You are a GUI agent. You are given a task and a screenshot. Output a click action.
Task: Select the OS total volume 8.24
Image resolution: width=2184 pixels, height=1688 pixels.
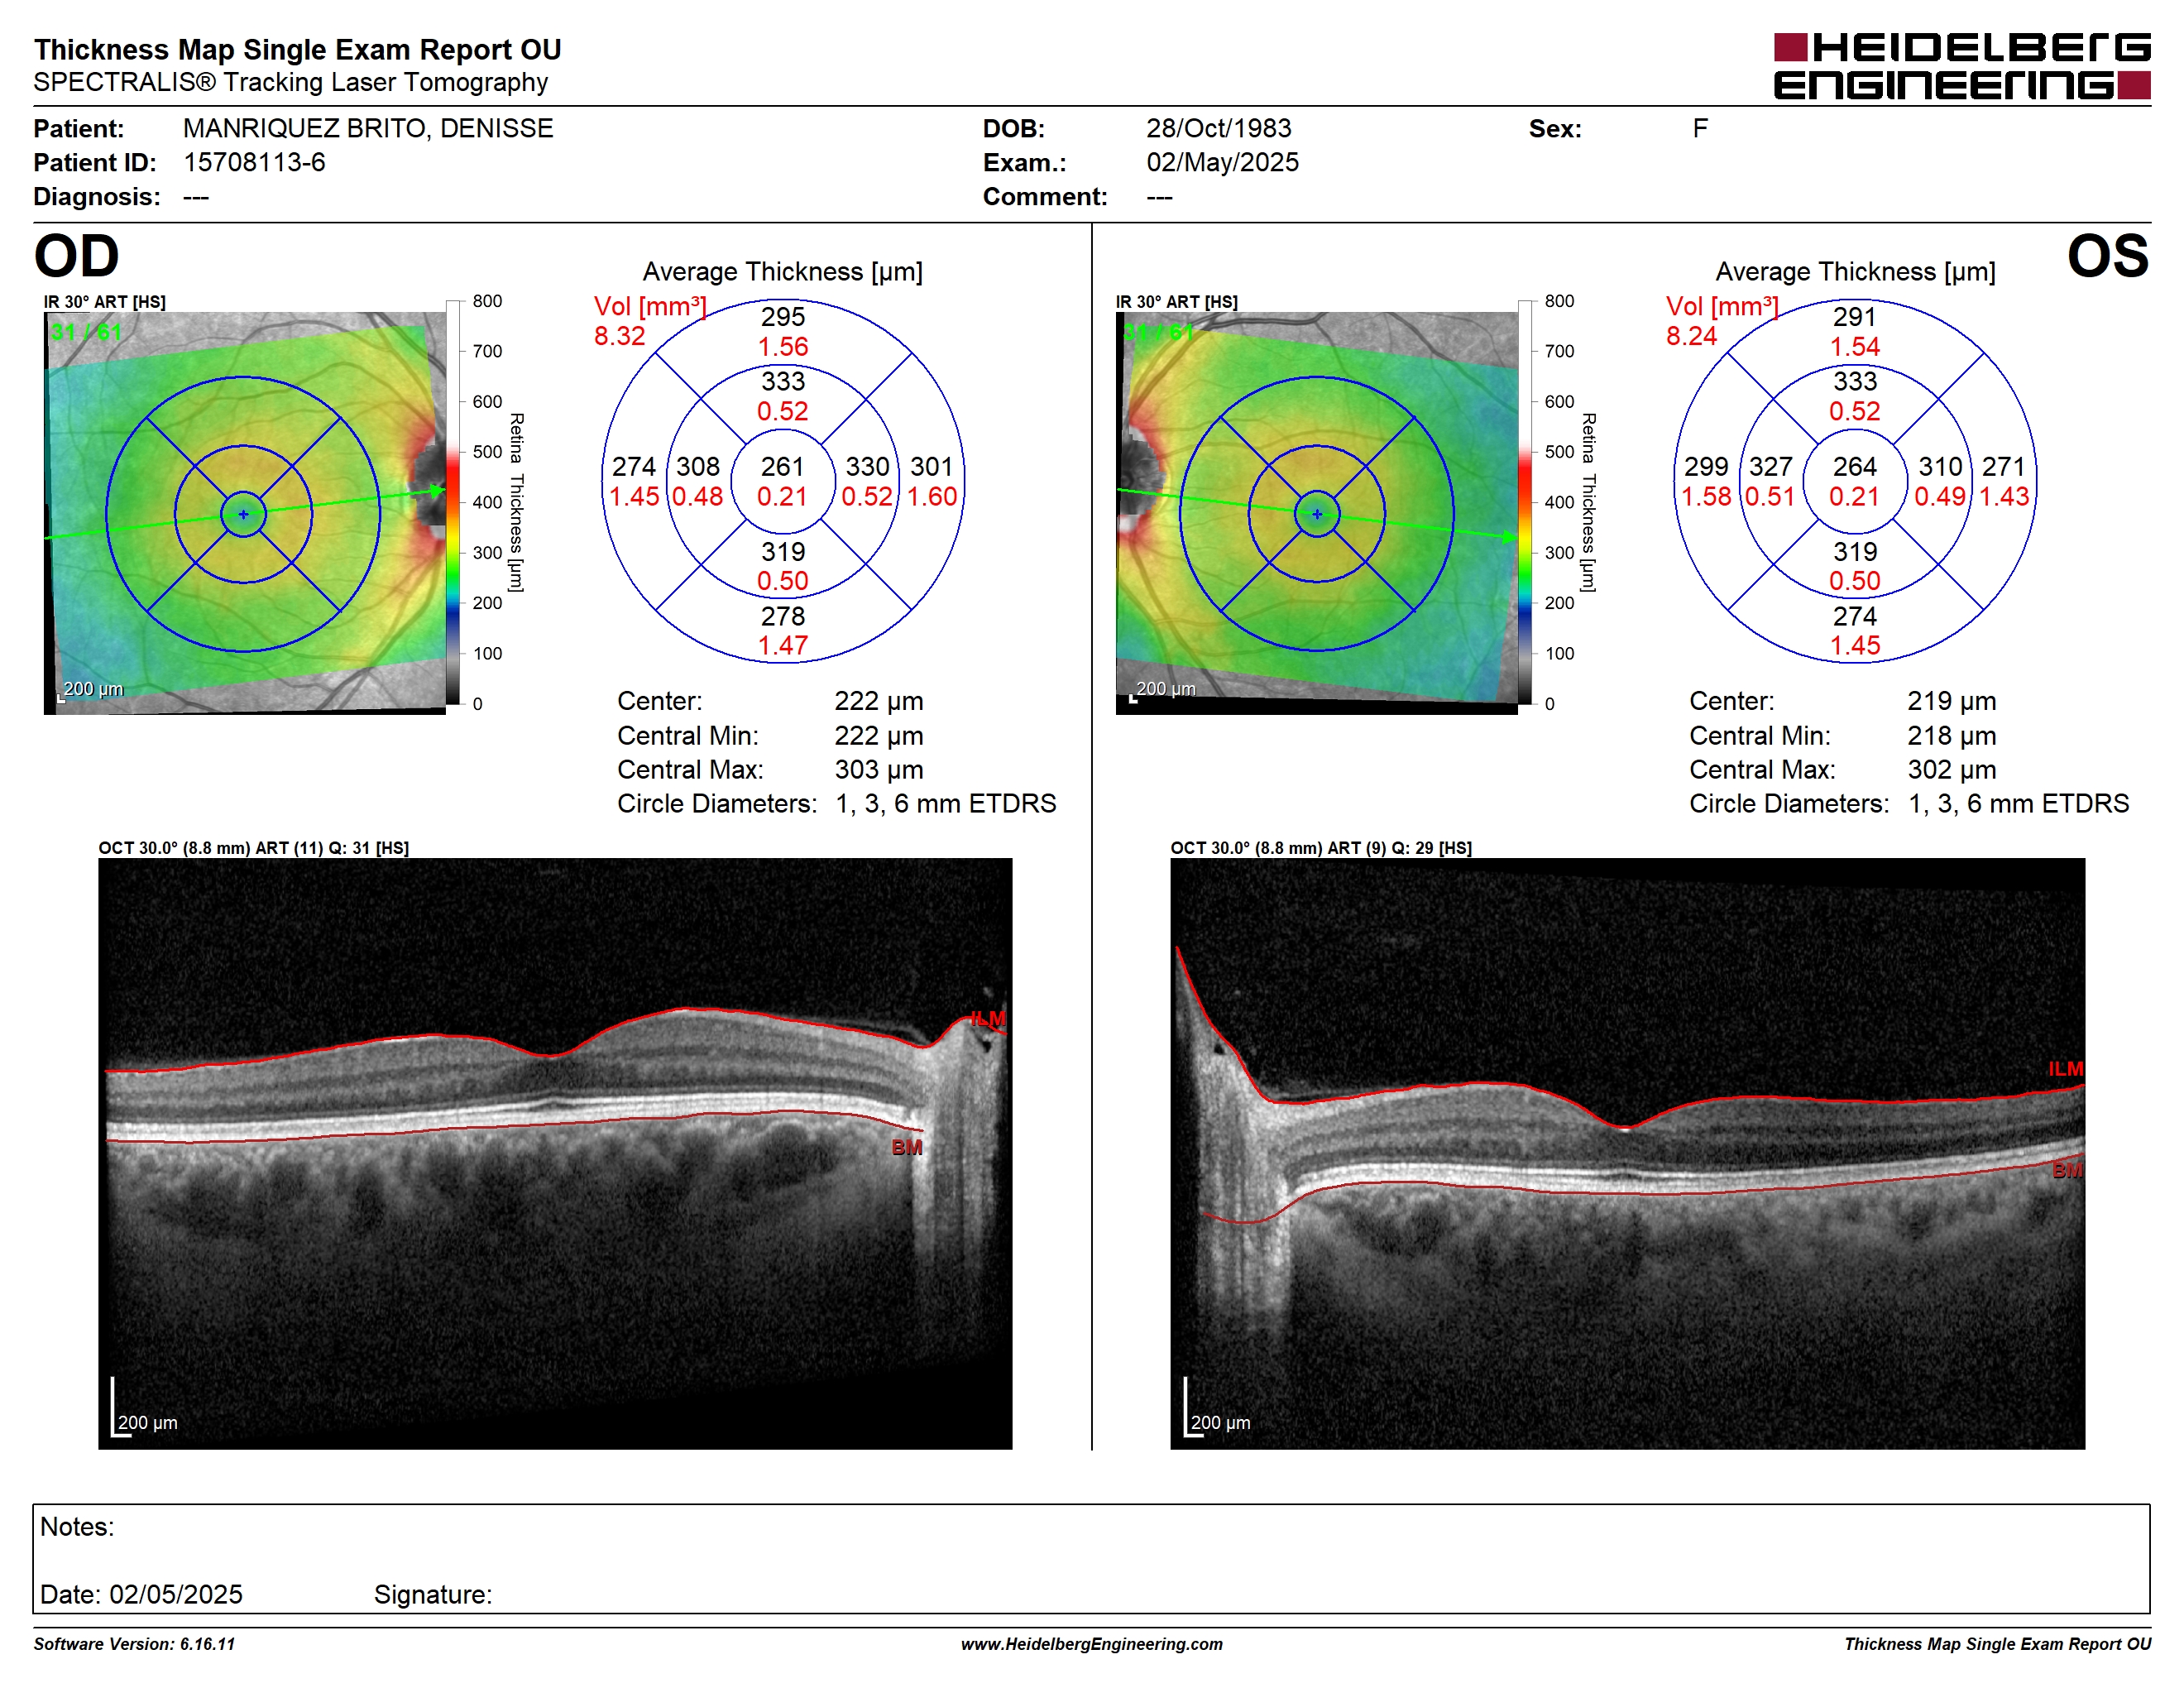[x=1691, y=336]
